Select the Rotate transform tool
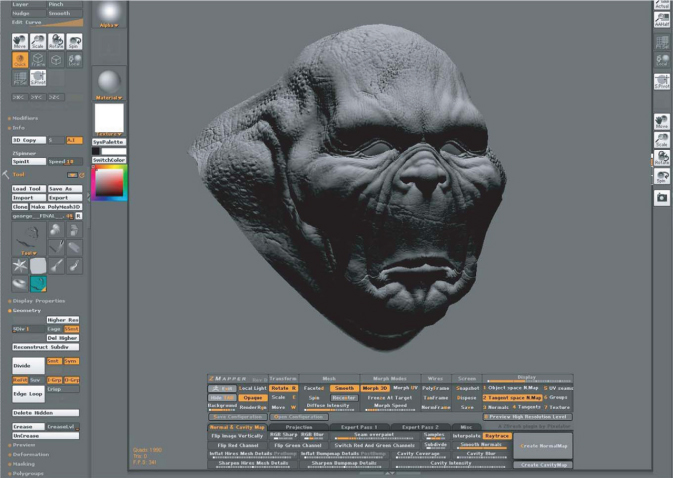 pos(55,43)
